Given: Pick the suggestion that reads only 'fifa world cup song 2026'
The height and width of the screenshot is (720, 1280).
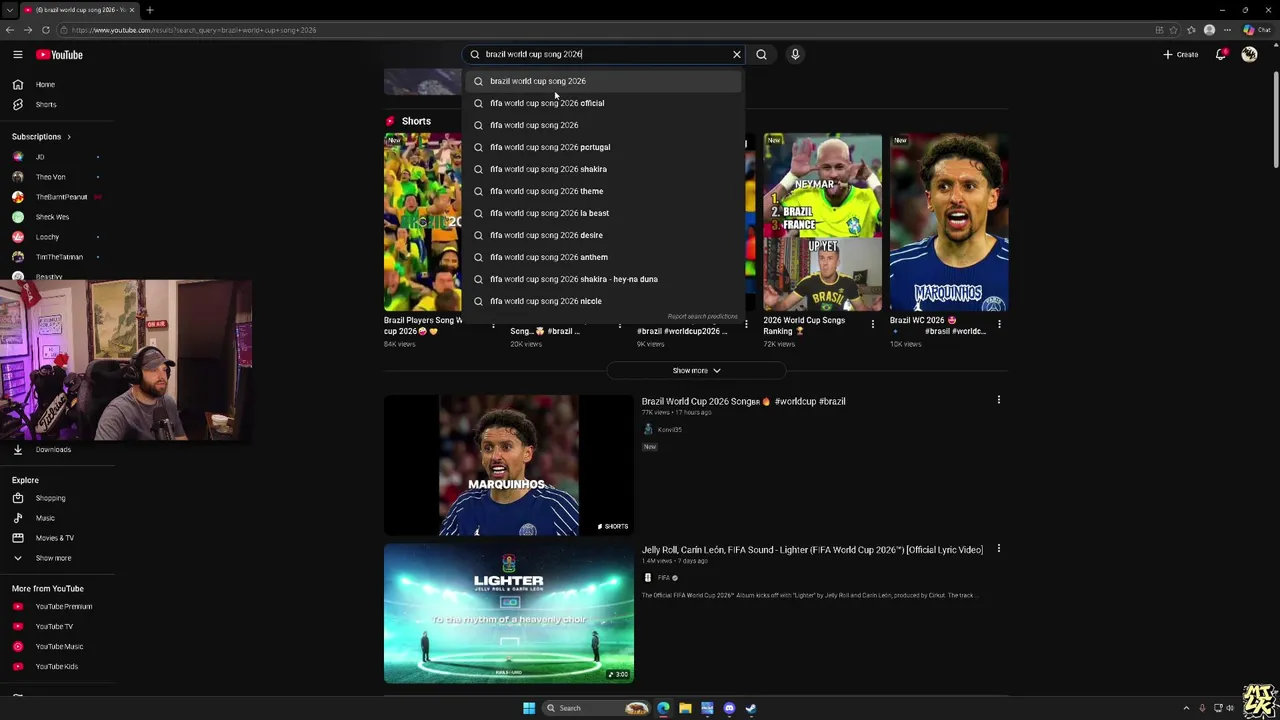Looking at the screenshot, I should (604, 125).
